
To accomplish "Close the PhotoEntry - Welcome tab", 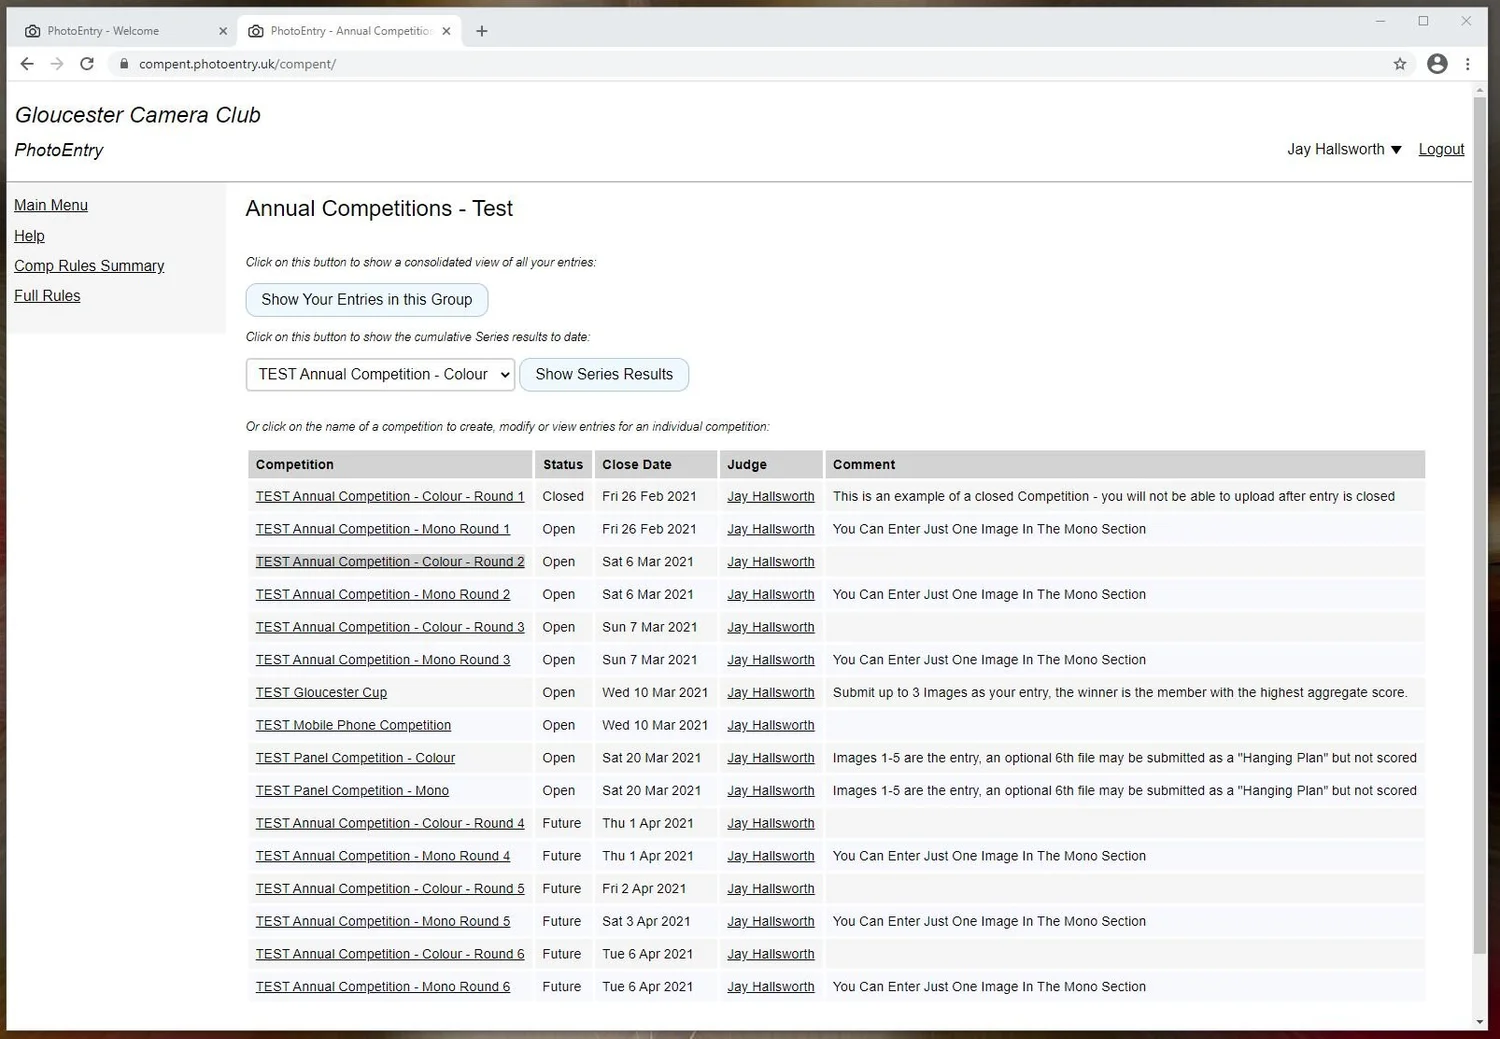I will 223,31.
